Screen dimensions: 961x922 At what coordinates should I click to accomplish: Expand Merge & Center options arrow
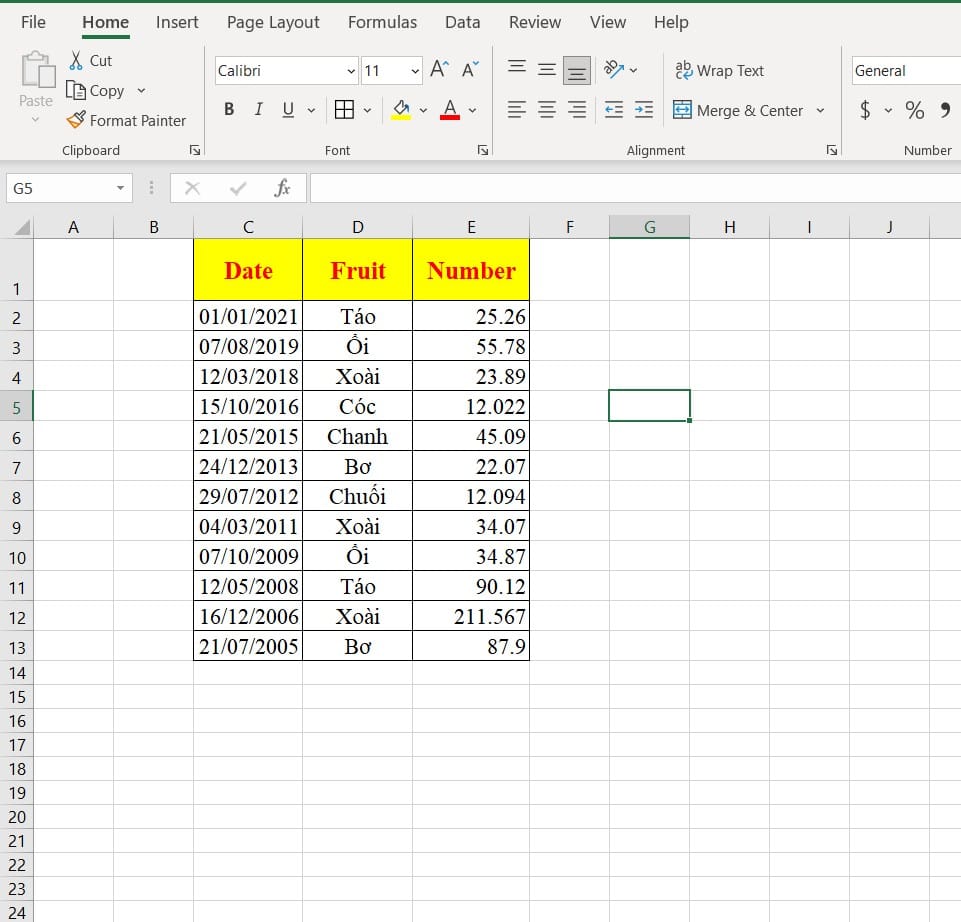[820, 110]
